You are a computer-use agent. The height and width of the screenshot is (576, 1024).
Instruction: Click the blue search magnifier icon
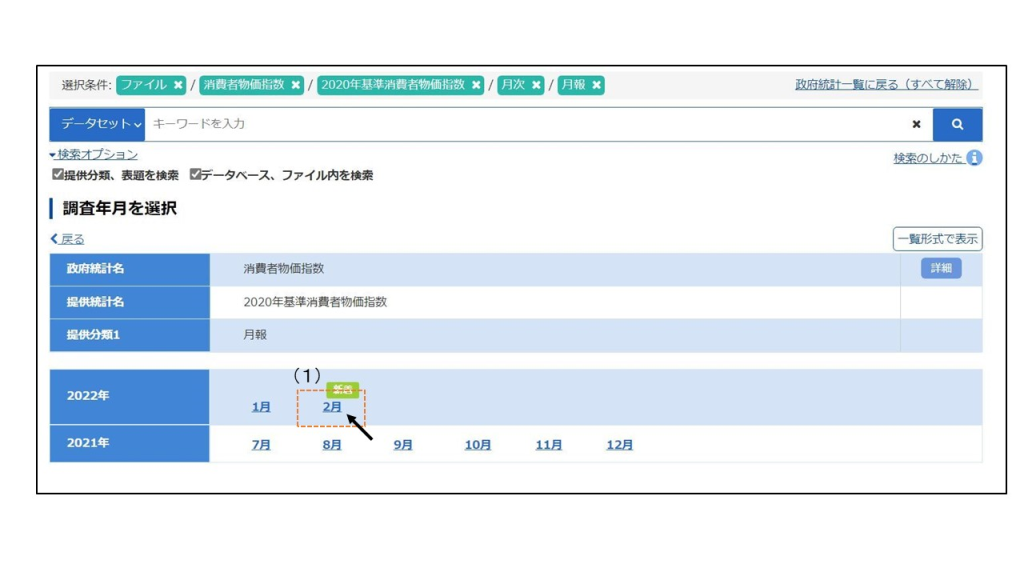(x=958, y=124)
